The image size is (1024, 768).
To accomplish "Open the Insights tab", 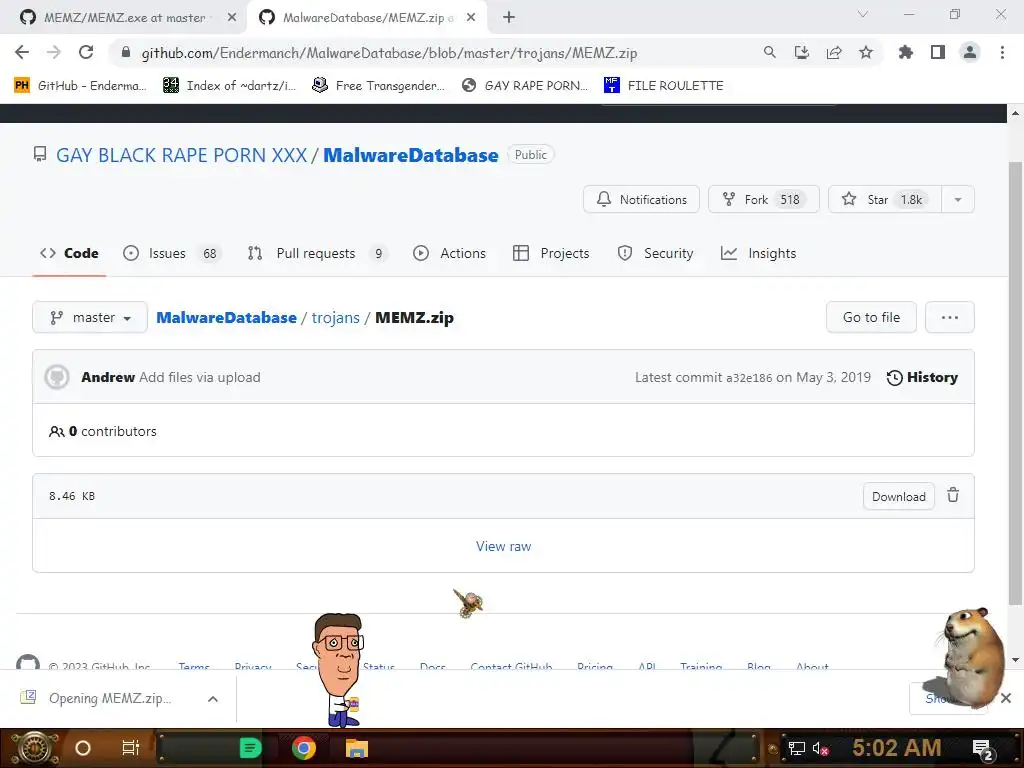I will coord(759,253).
